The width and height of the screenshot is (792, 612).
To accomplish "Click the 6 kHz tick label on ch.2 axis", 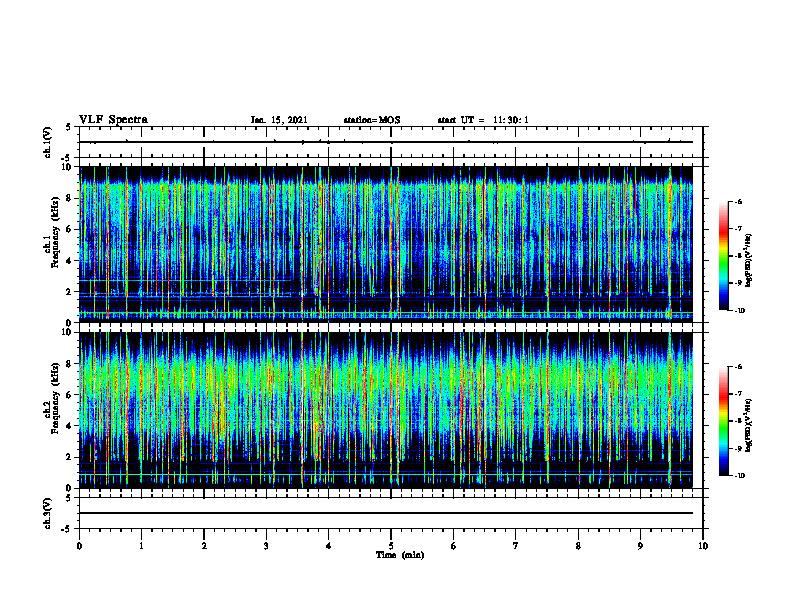I will (x=69, y=394).
